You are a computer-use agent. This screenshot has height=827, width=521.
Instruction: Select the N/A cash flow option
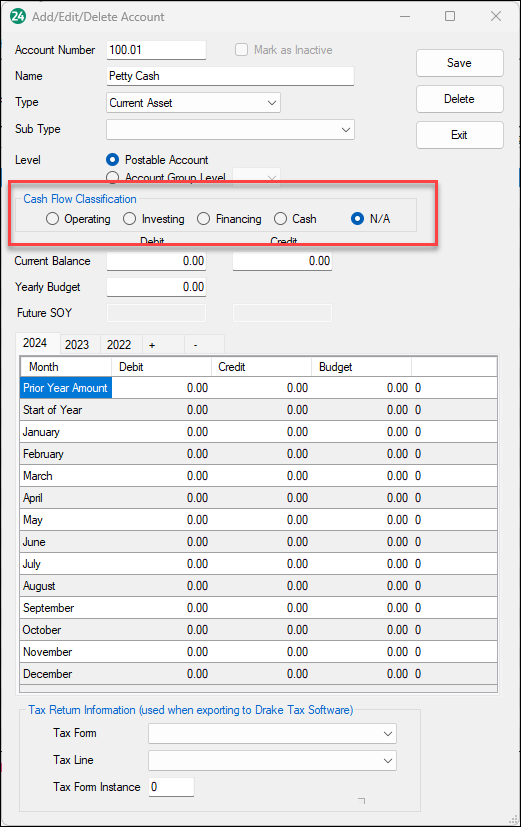[x=358, y=218]
